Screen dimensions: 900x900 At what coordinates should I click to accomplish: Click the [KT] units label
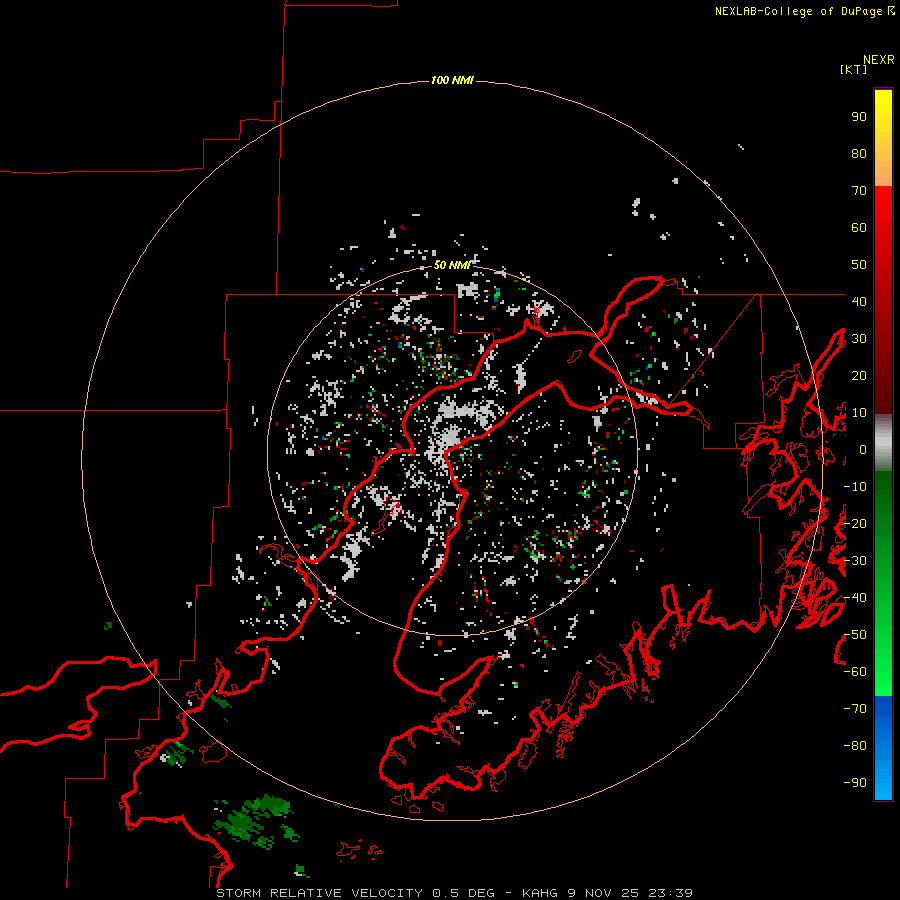point(853,69)
